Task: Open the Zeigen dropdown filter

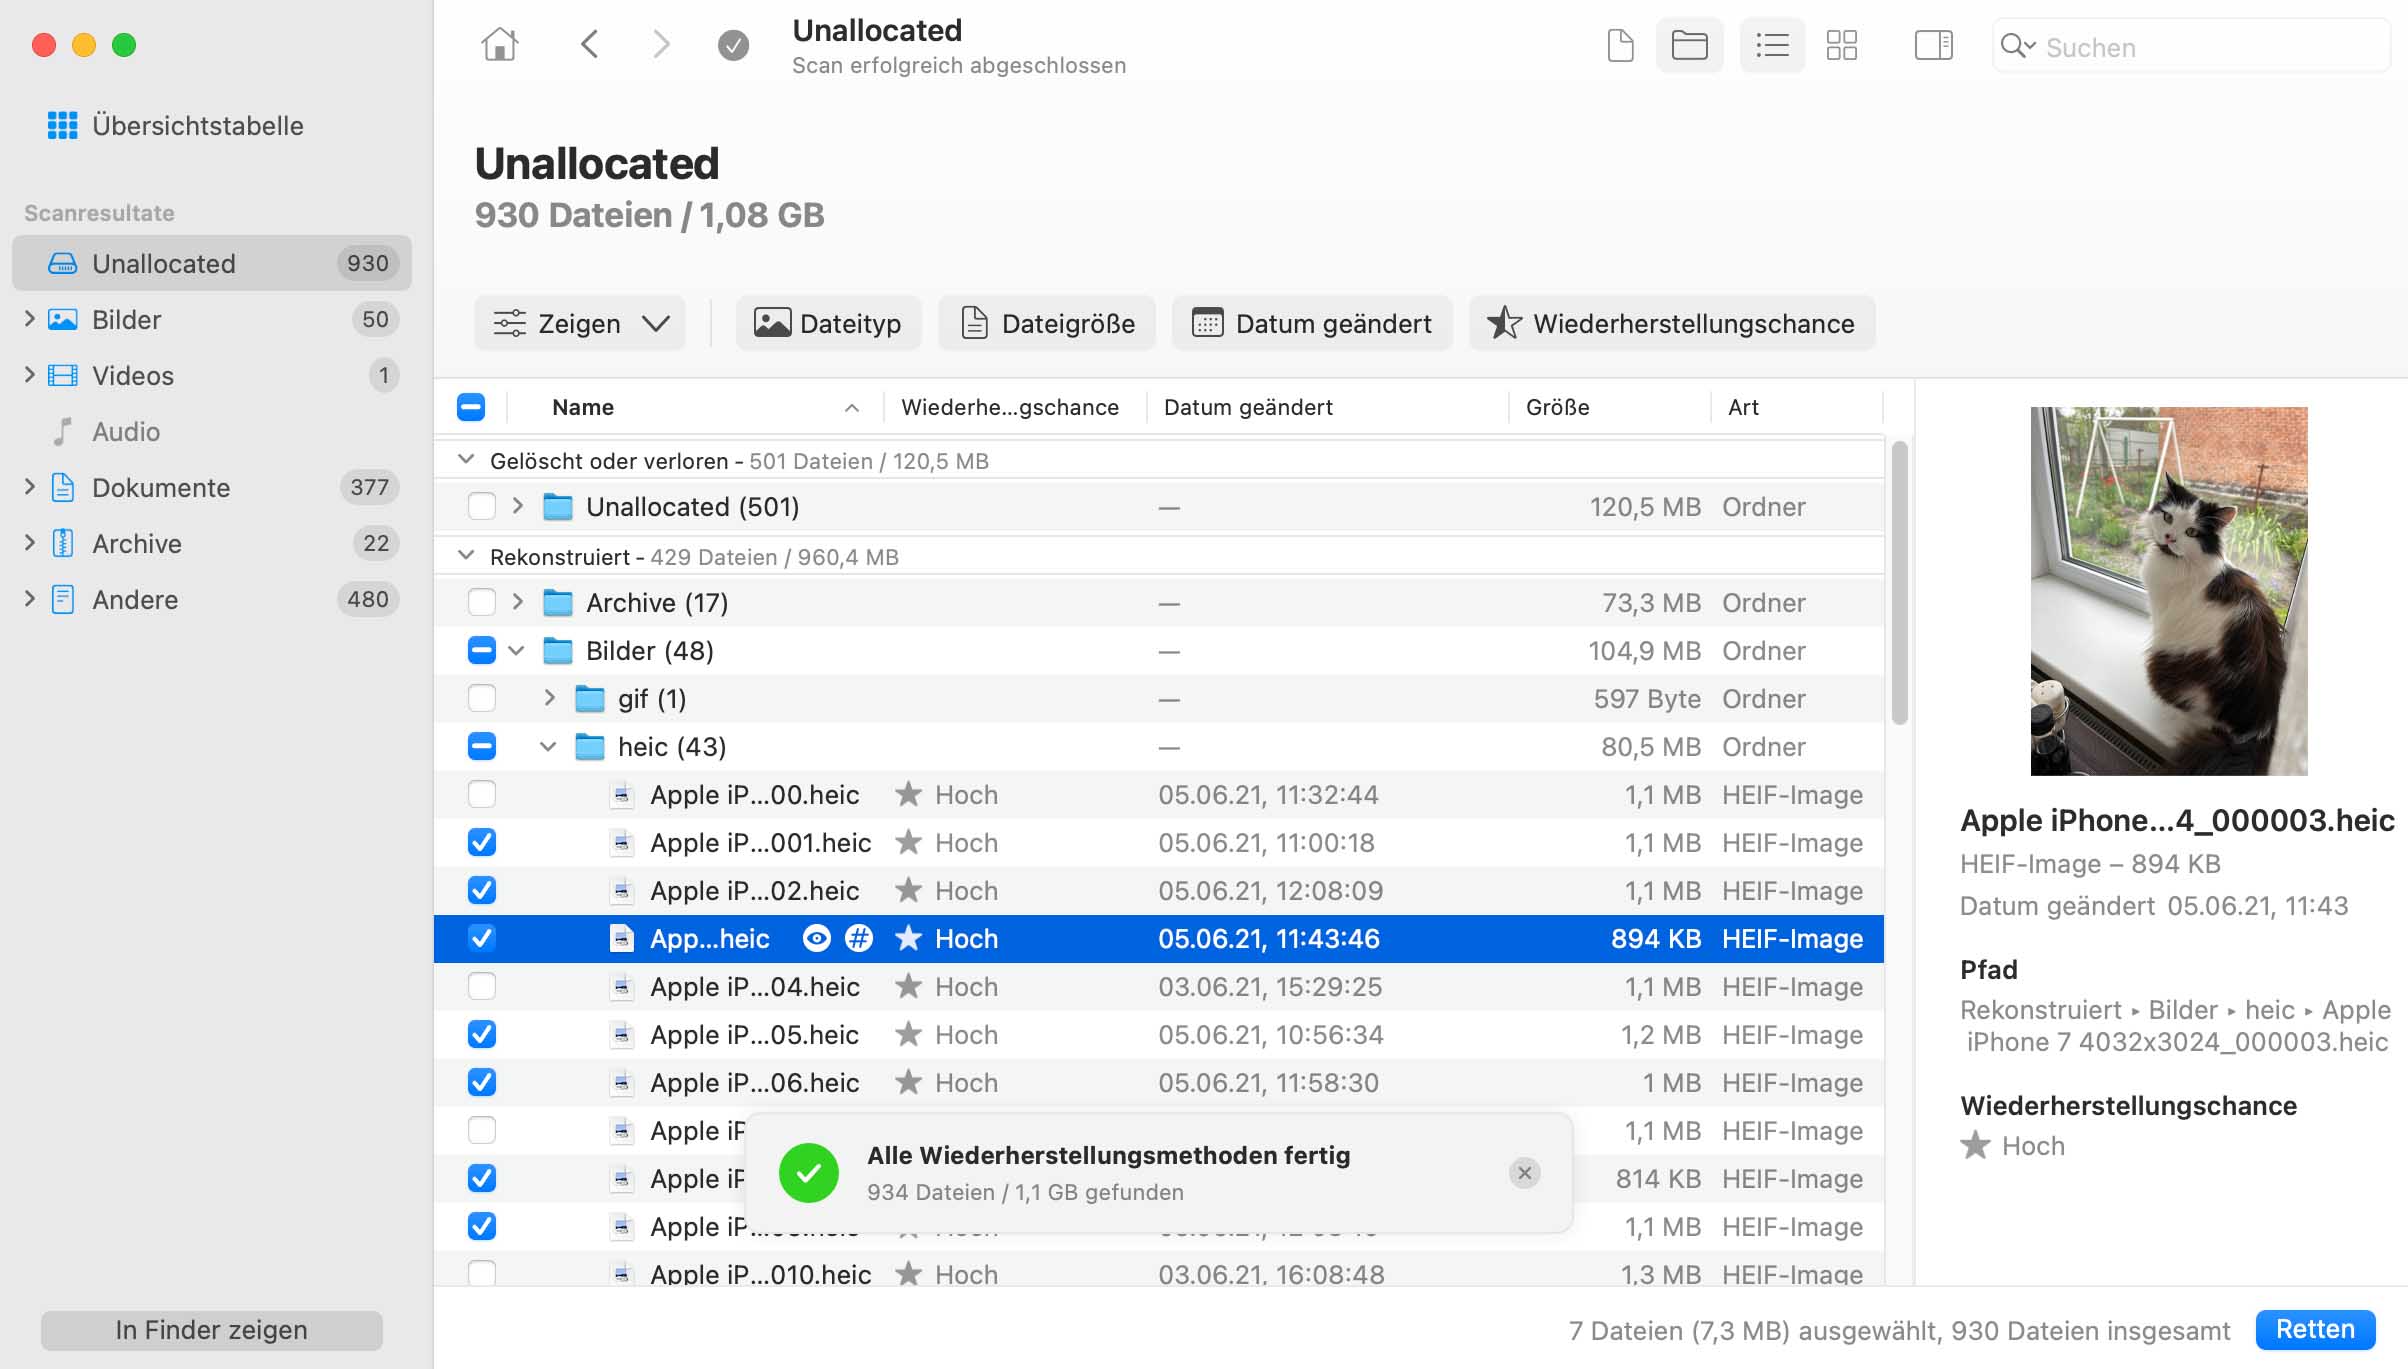Action: point(580,323)
